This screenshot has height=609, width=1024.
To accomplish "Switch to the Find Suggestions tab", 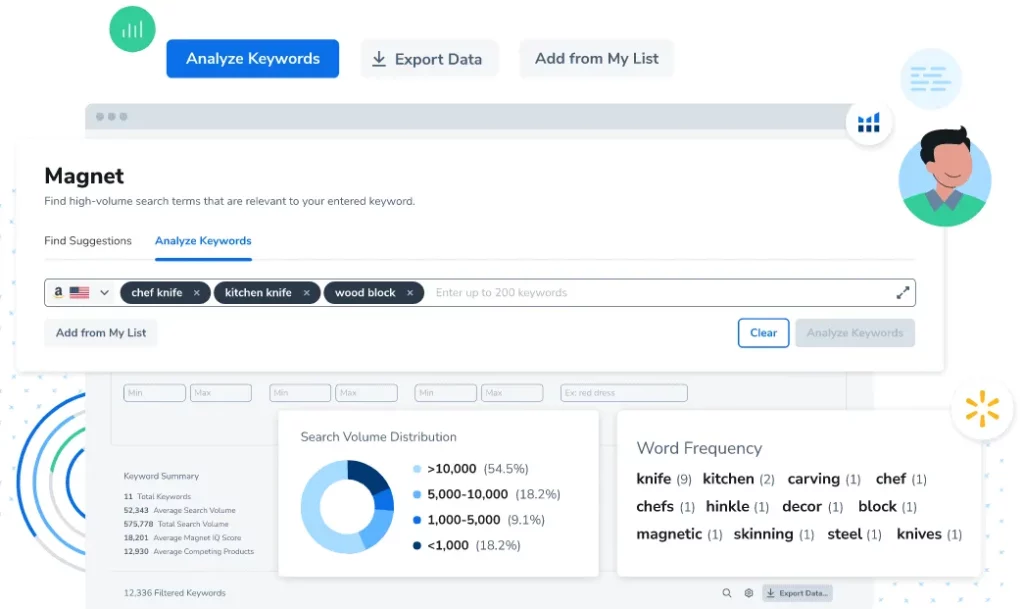I will point(88,241).
